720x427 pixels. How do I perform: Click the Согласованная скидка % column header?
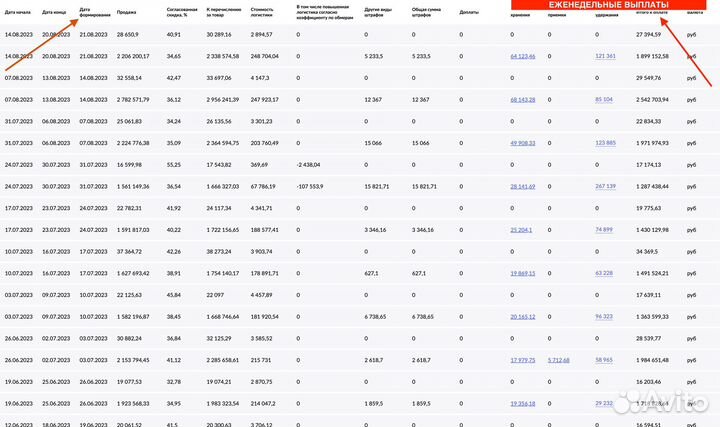click(179, 12)
